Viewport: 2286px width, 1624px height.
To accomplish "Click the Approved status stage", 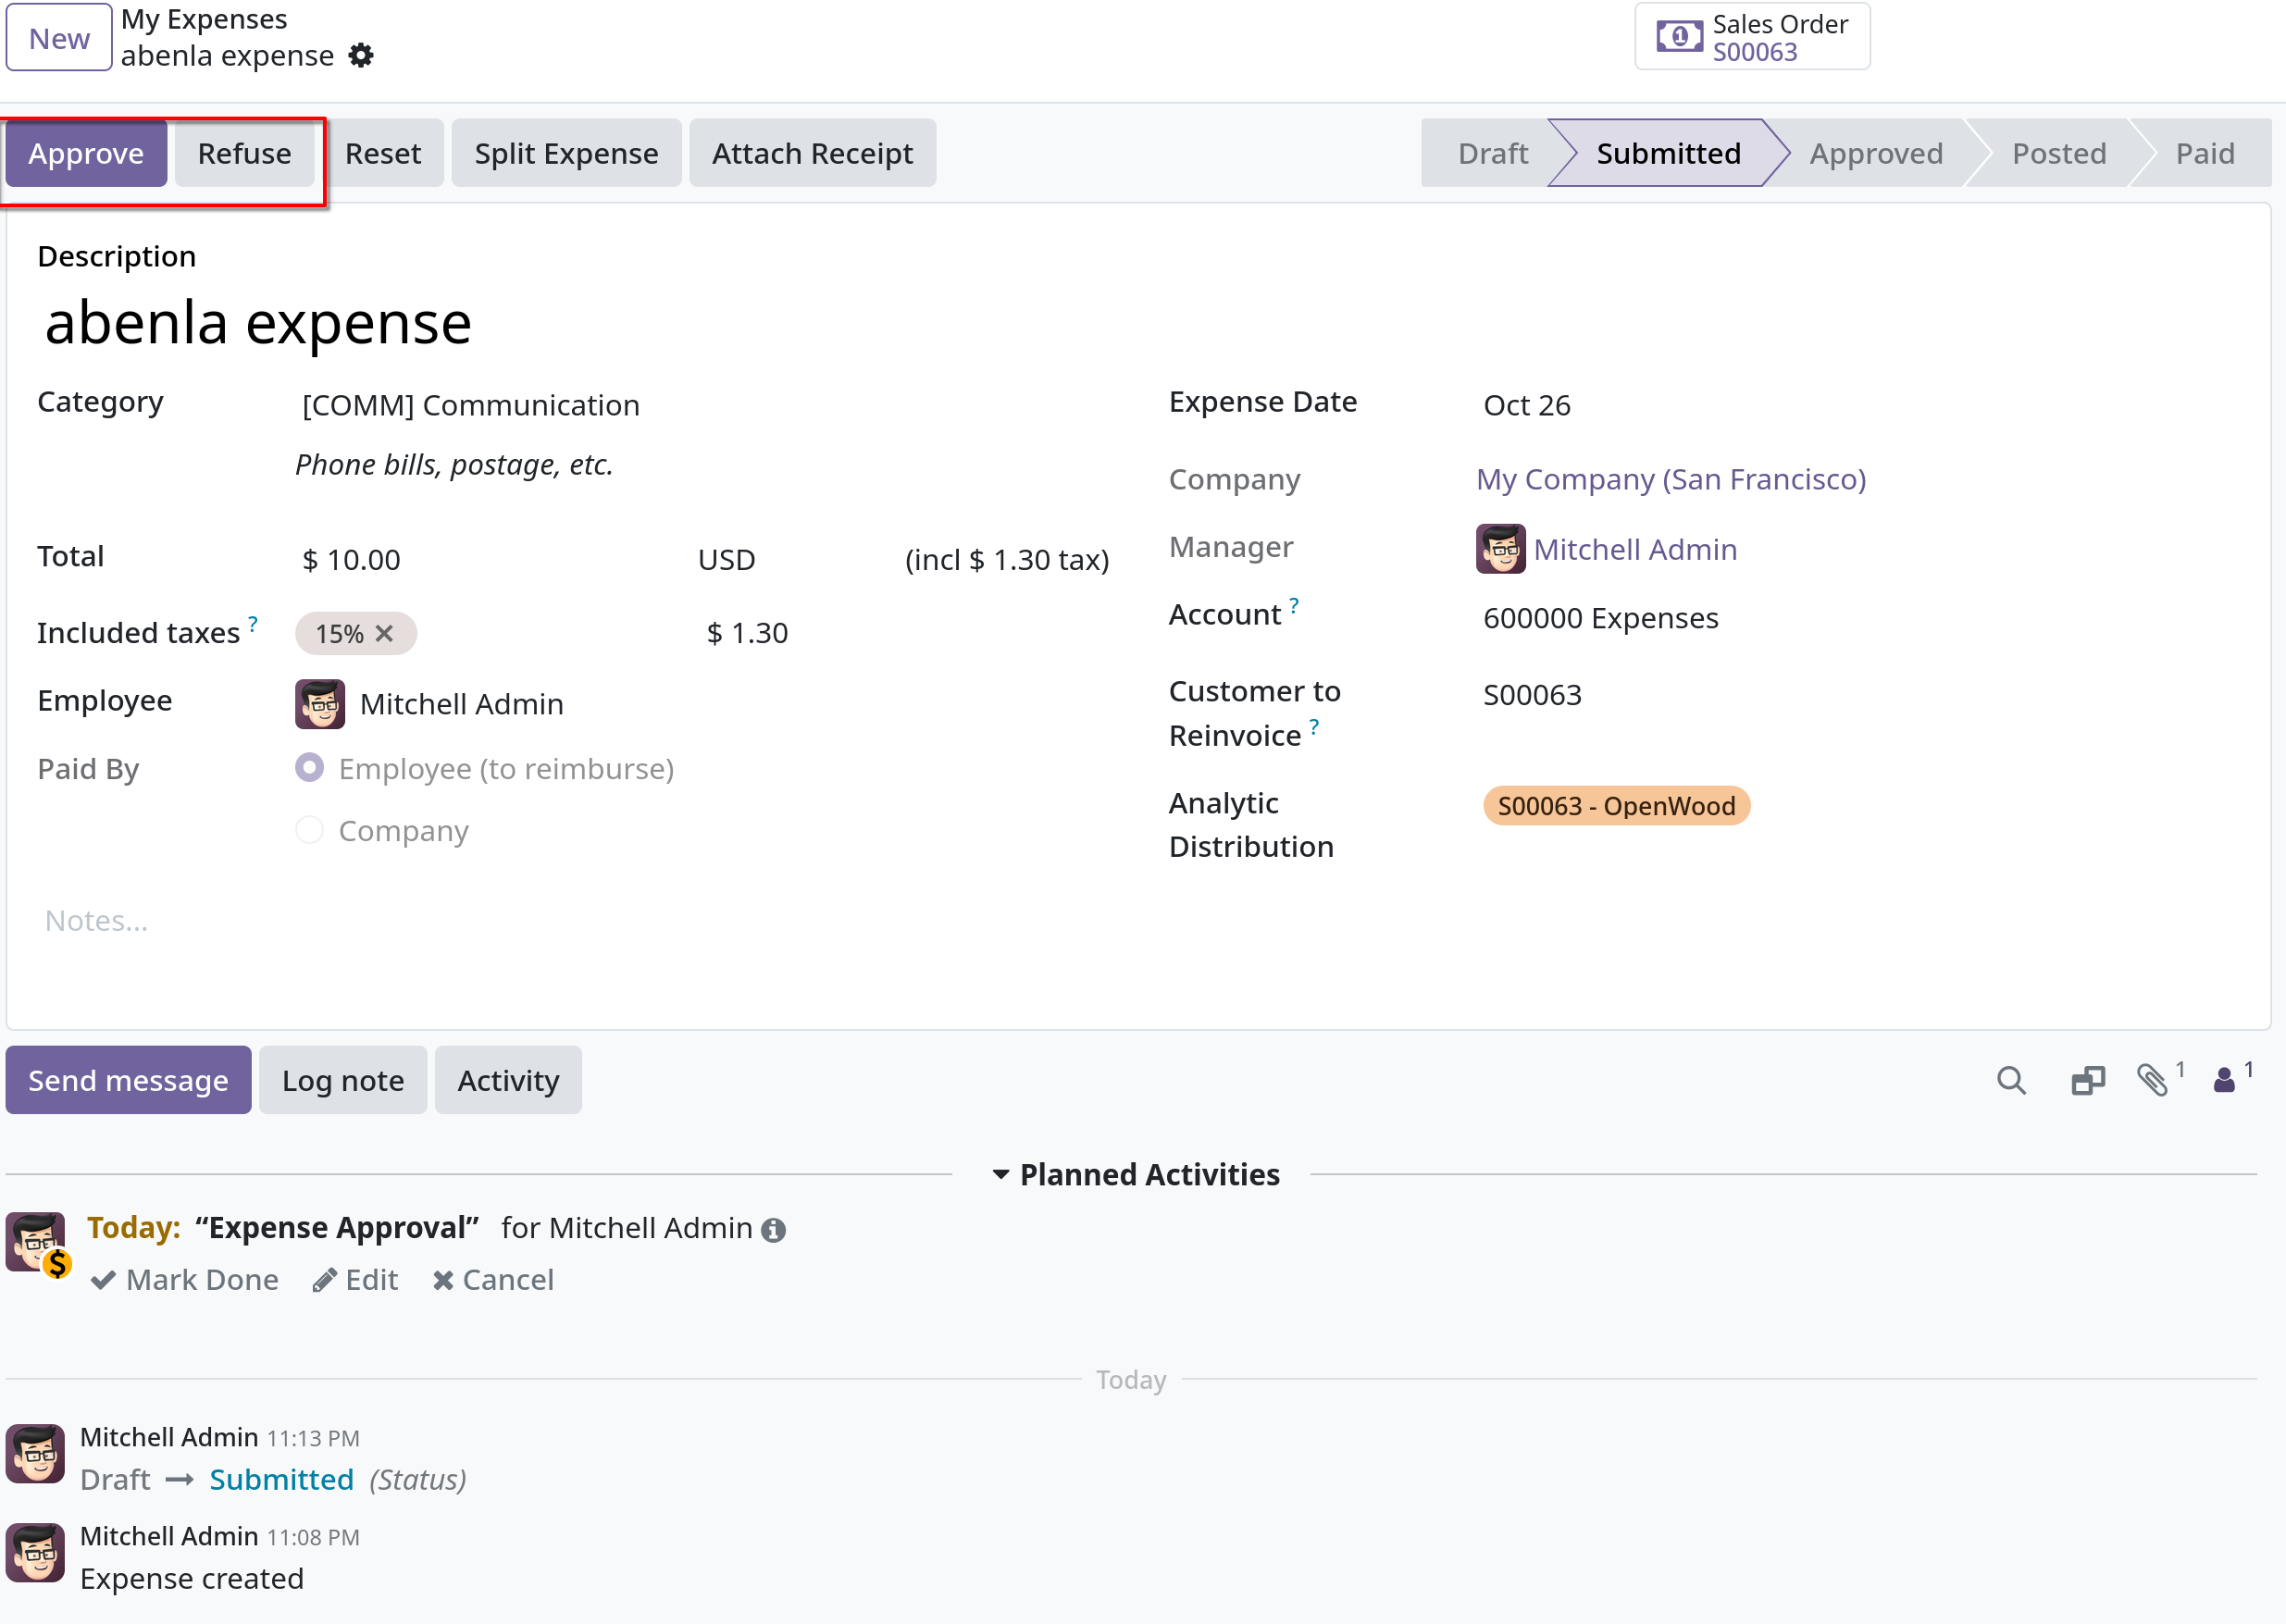I will (1875, 153).
